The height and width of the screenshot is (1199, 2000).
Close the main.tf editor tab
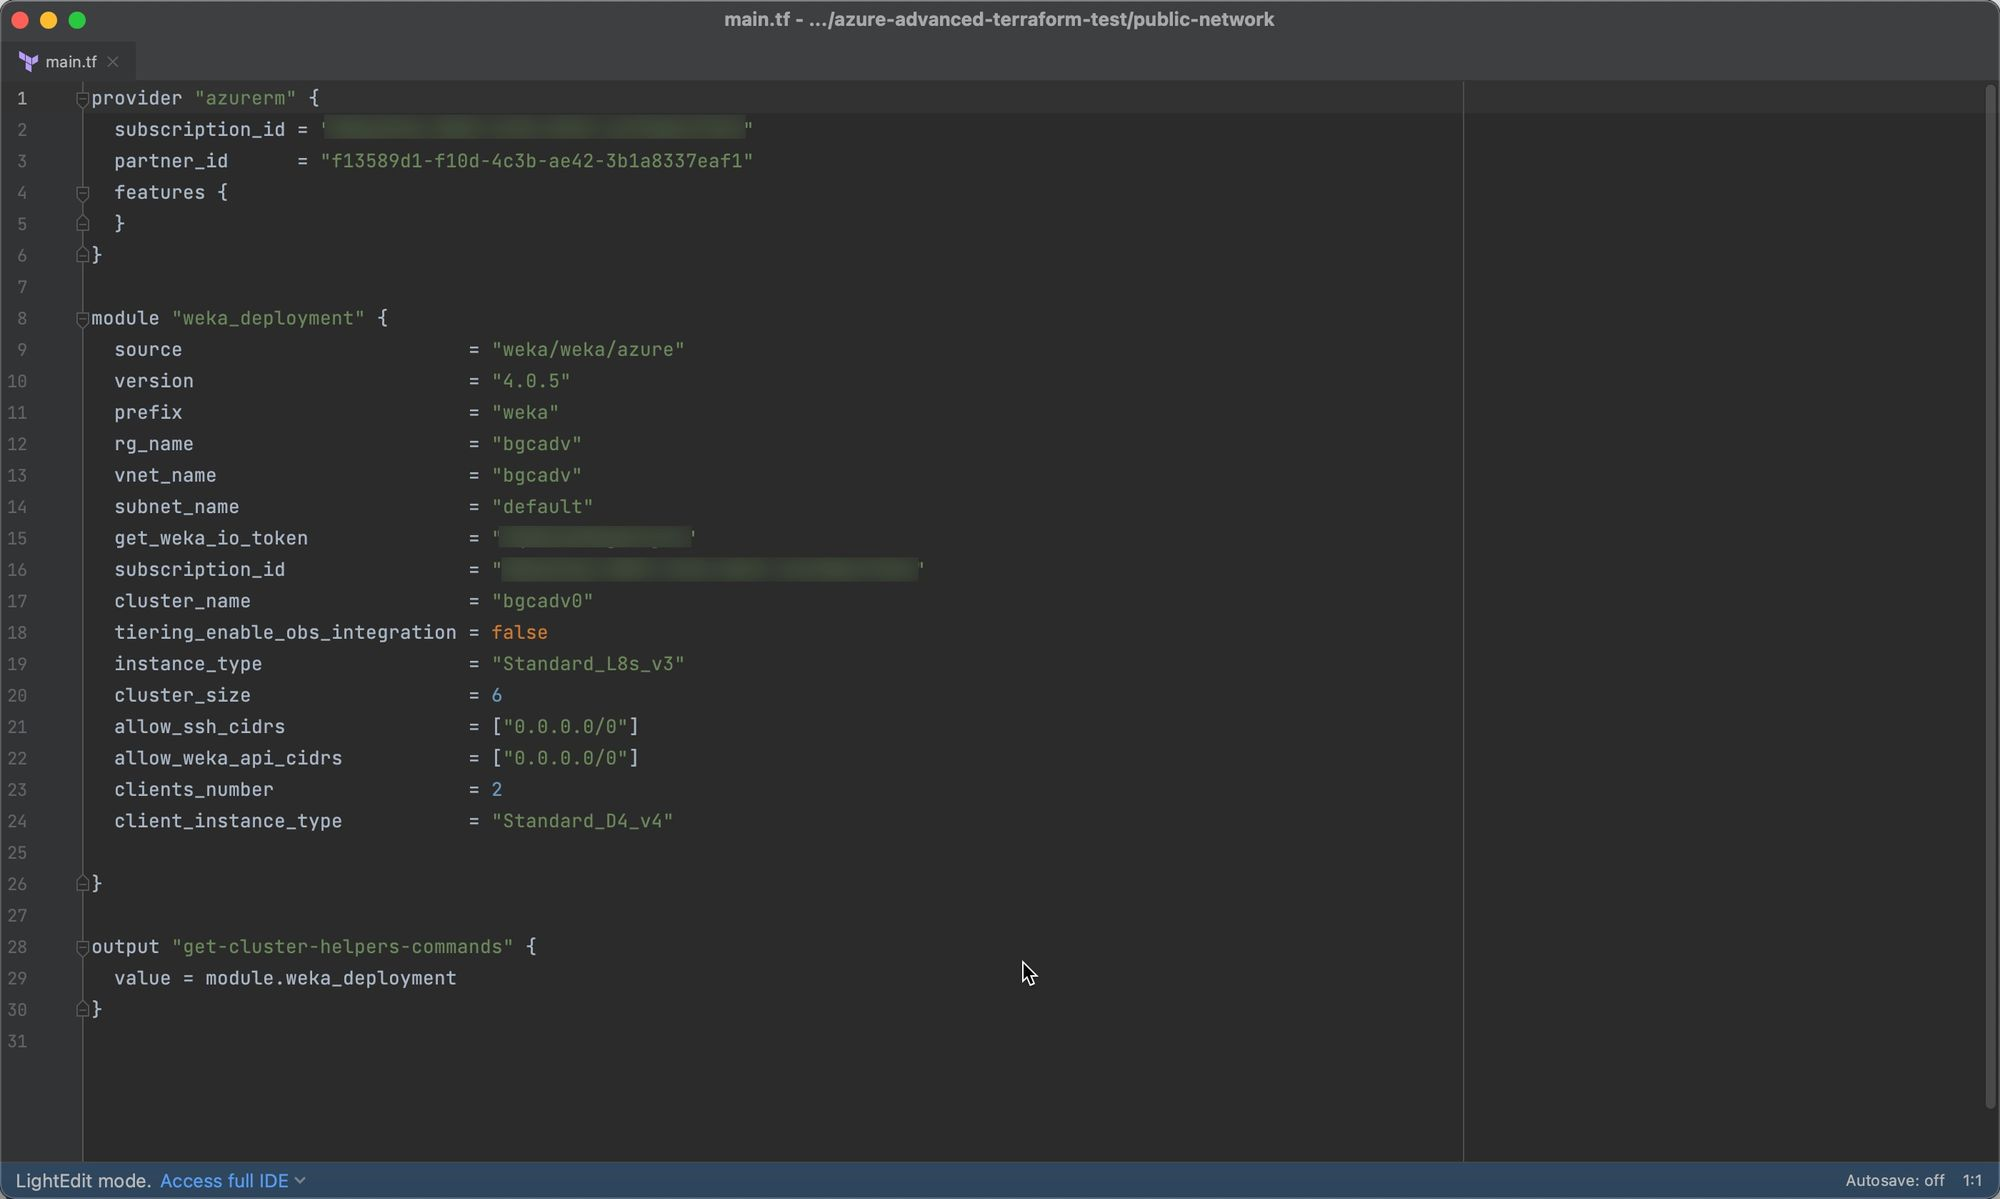(113, 62)
